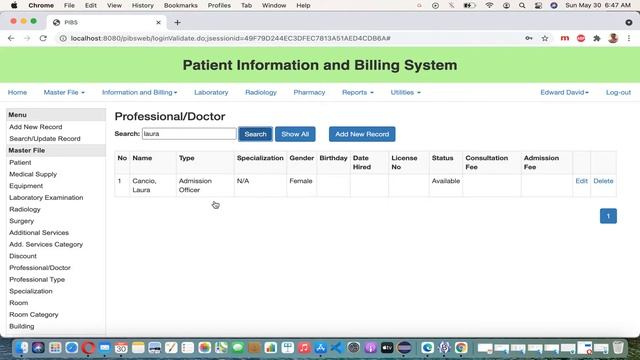Click the Search button

[255, 134]
